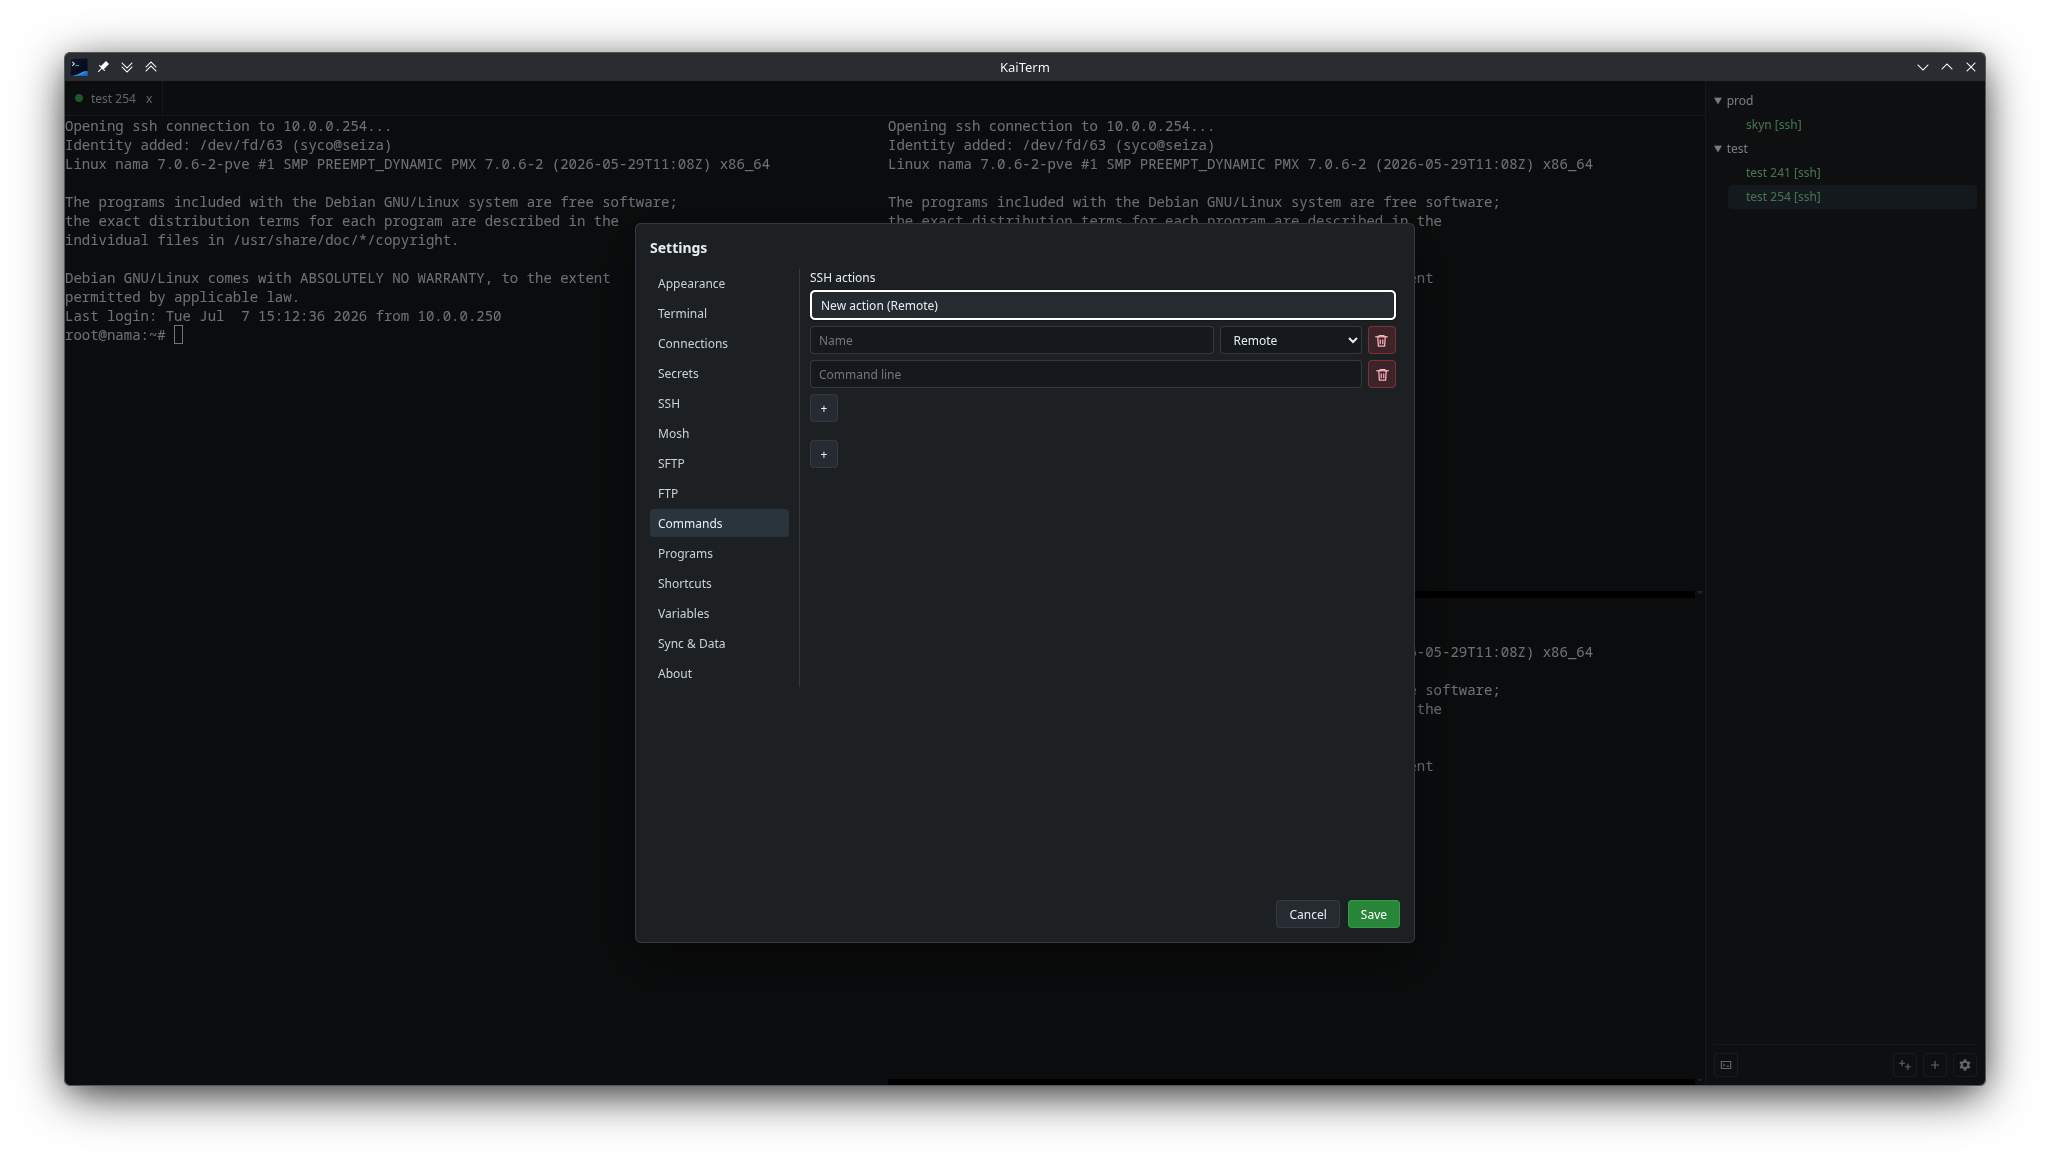Collapse the test group triangle

point(1718,149)
